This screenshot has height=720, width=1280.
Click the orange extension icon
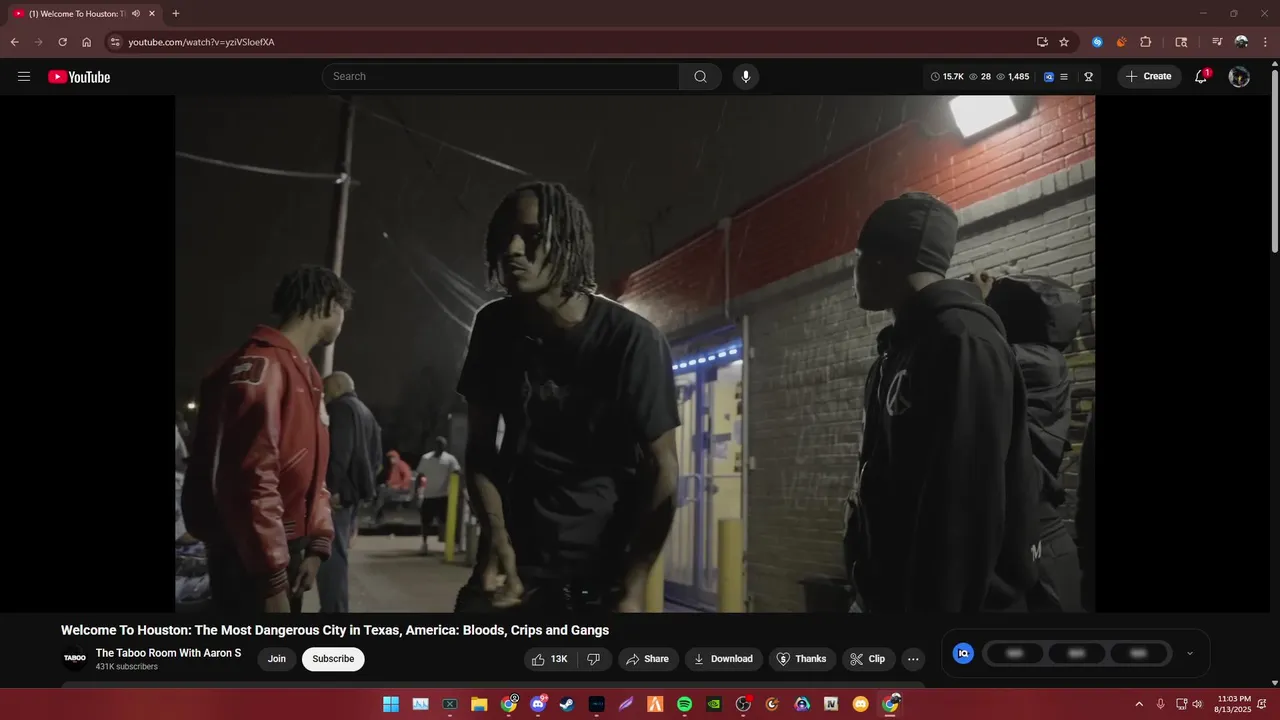click(1121, 42)
